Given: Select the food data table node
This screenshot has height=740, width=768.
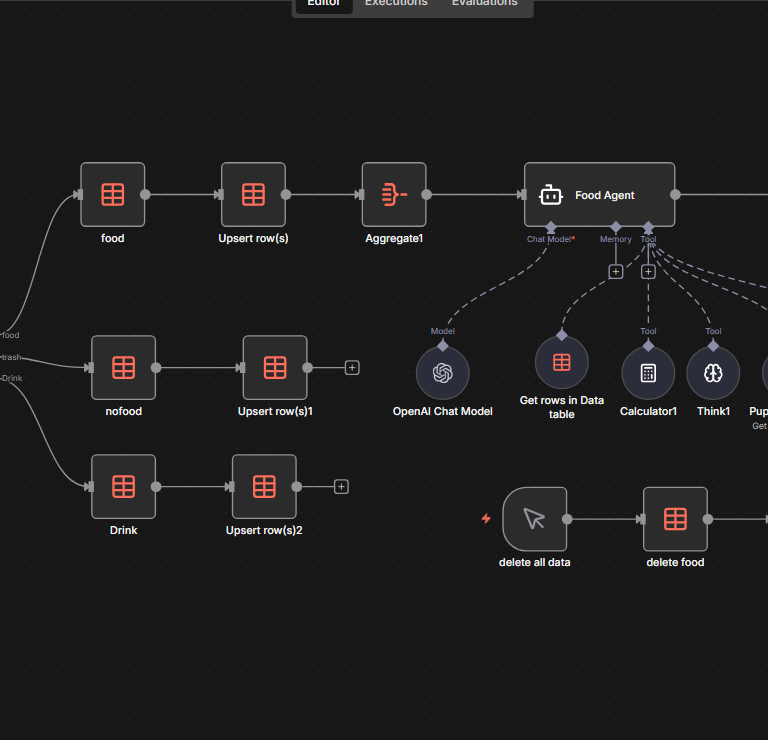Looking at the screenshot, I should [x=113, y=195].
